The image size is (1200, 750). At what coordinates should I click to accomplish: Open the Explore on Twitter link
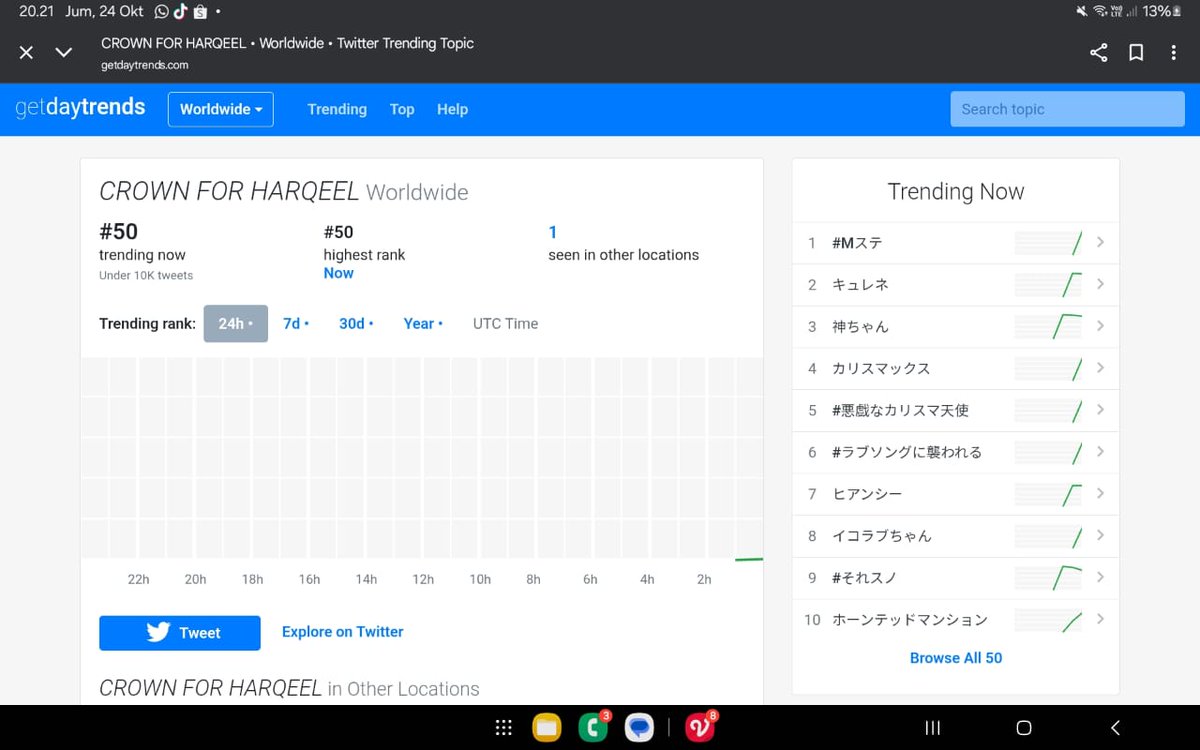[343, 632]
